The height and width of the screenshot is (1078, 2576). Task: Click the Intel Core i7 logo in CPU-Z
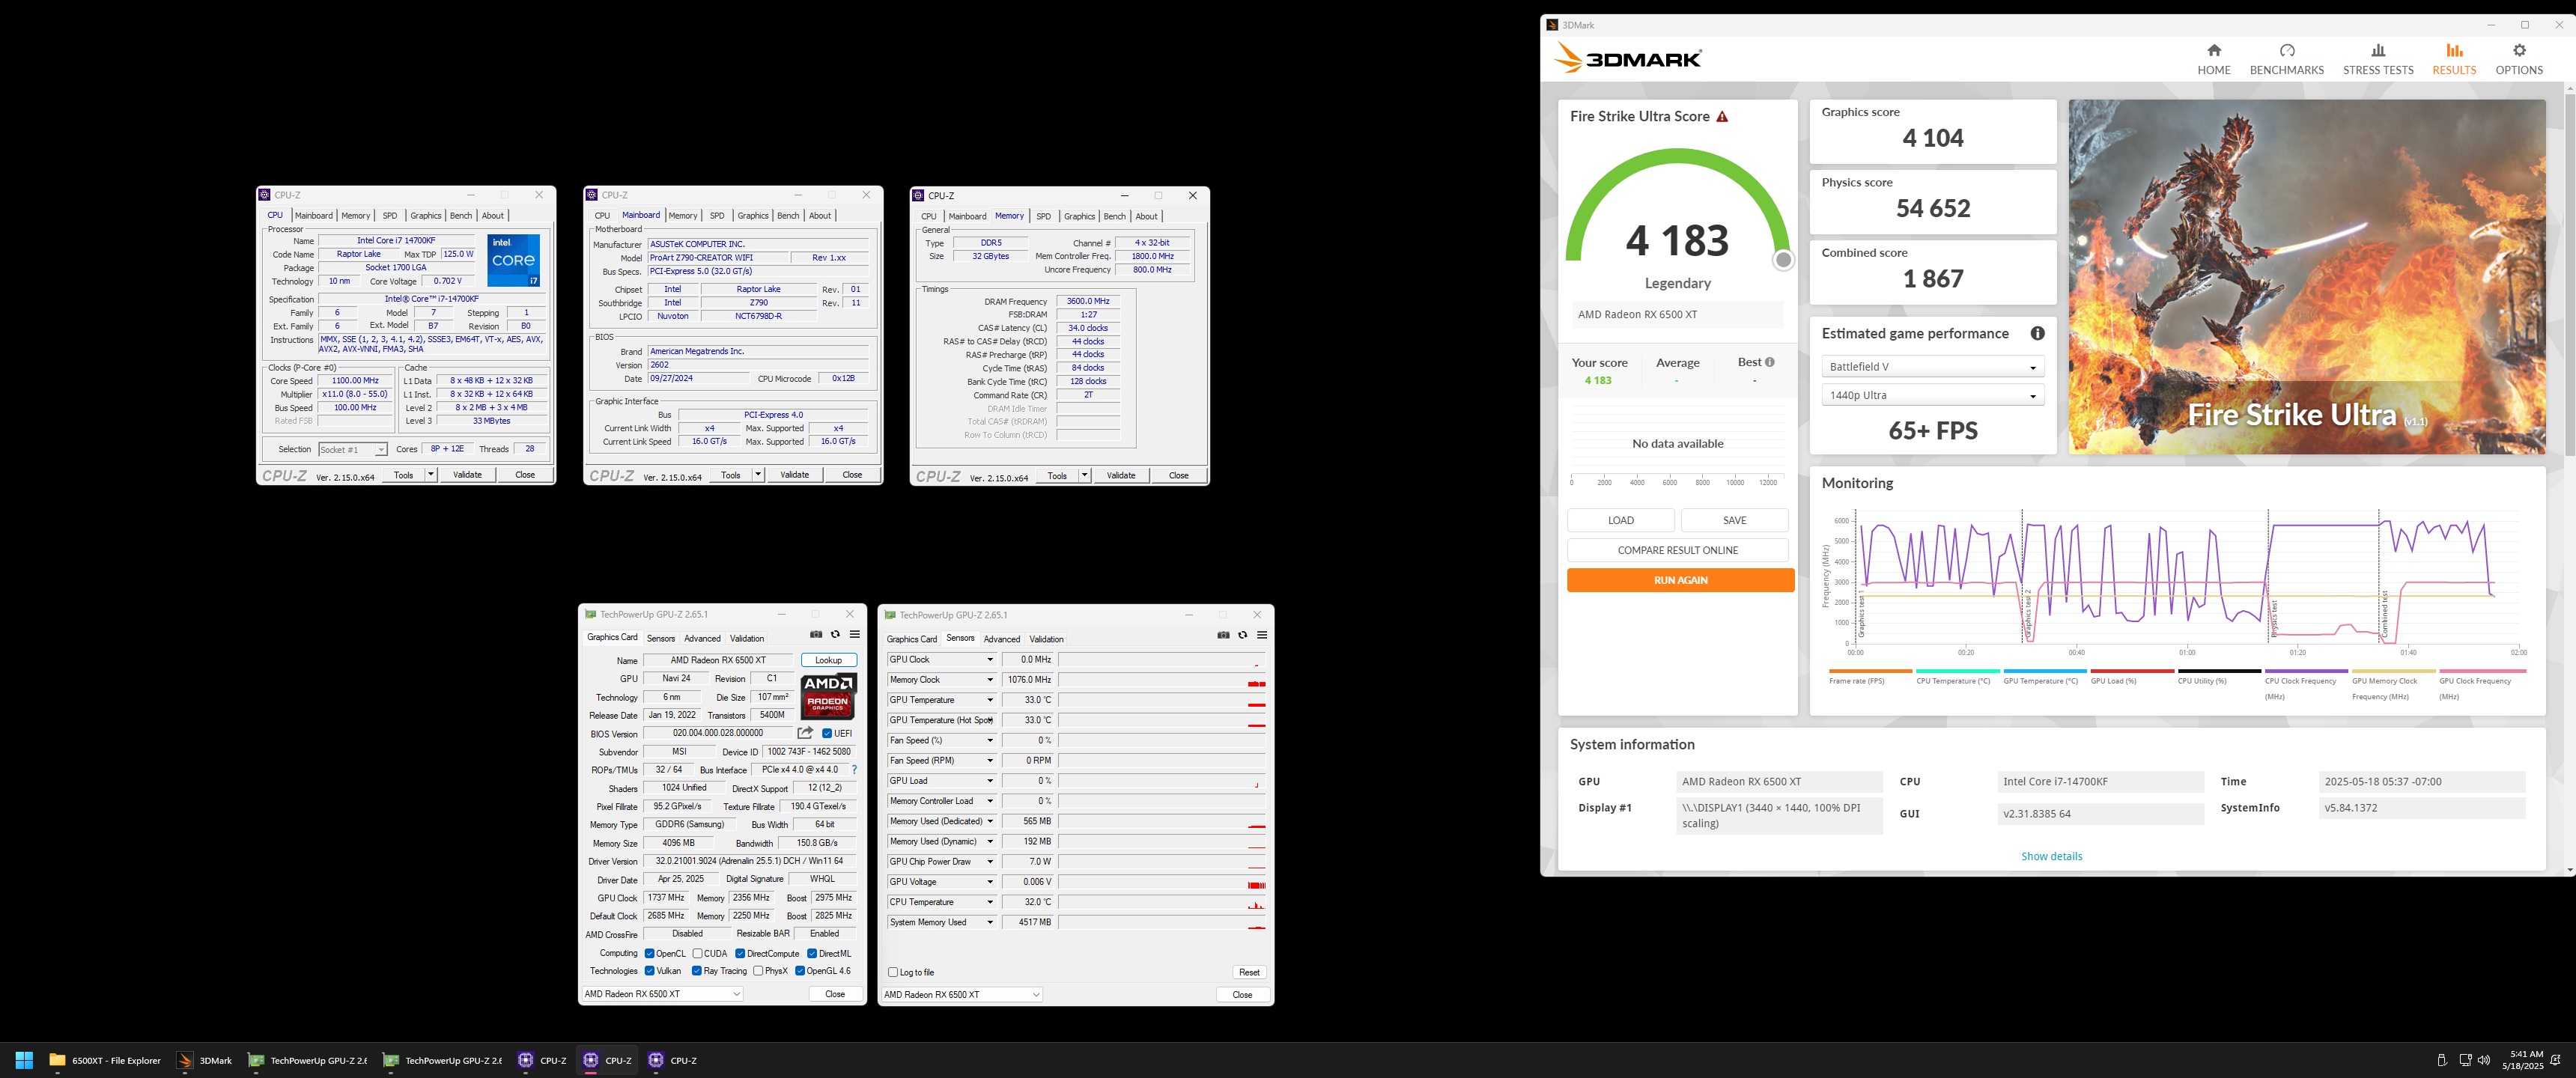[x=514, y=260]
